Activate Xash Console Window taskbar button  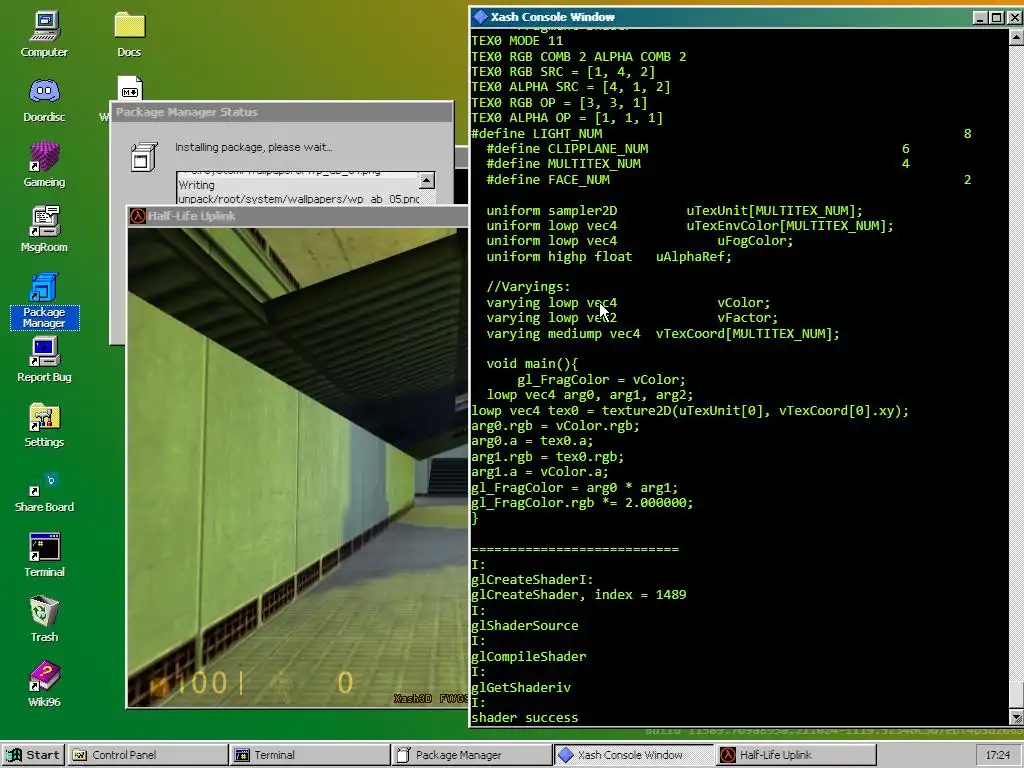pos(633,754)
